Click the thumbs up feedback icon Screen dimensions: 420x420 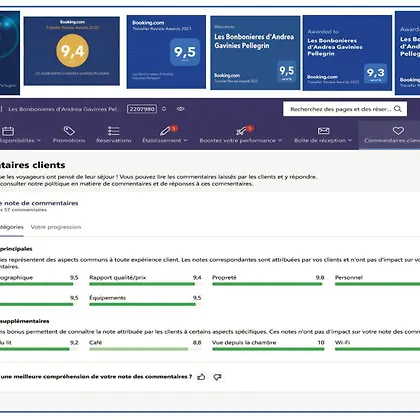pos(201,377)
